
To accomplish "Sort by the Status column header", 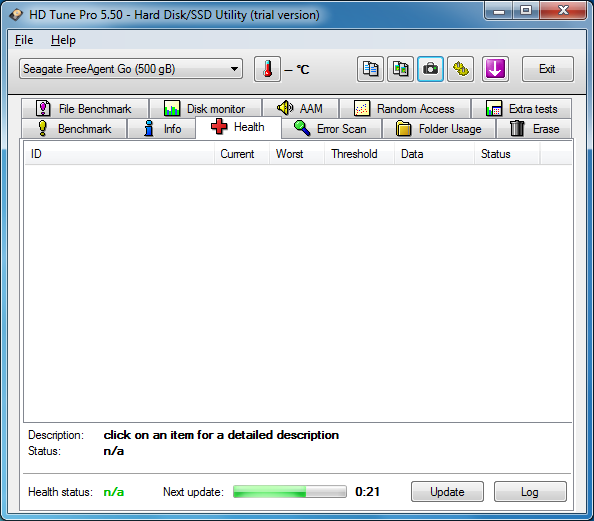I will [x=507, y=154].
